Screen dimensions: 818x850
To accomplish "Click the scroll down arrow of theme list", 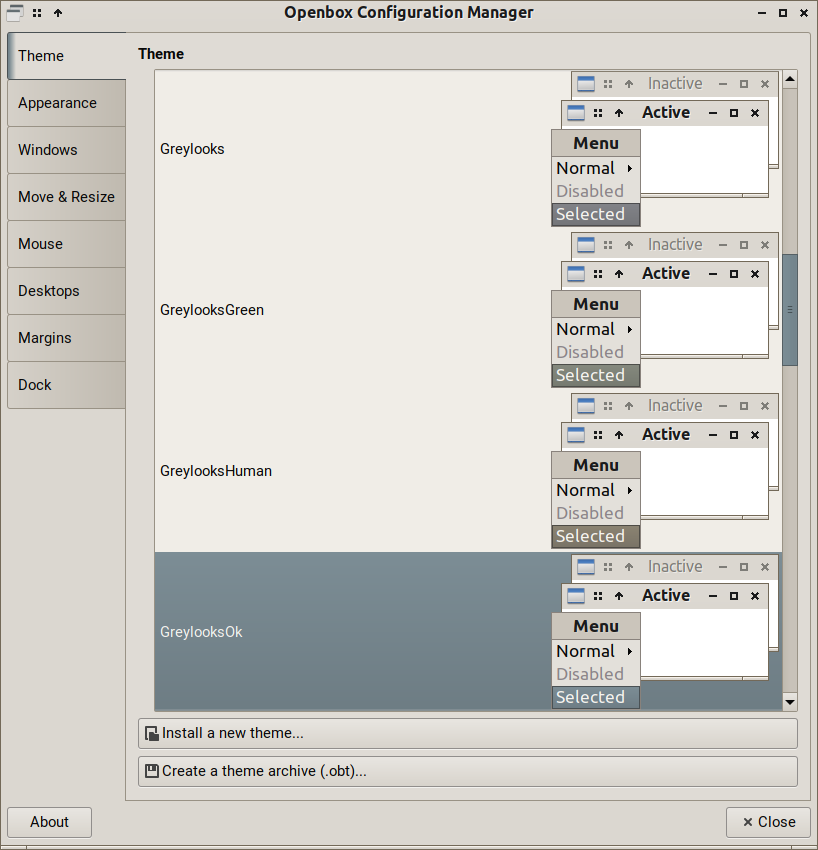I will coord(790,702).
